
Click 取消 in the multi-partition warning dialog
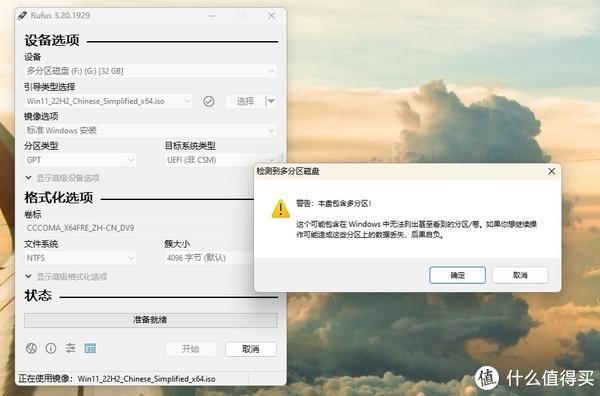coord(520,275)
